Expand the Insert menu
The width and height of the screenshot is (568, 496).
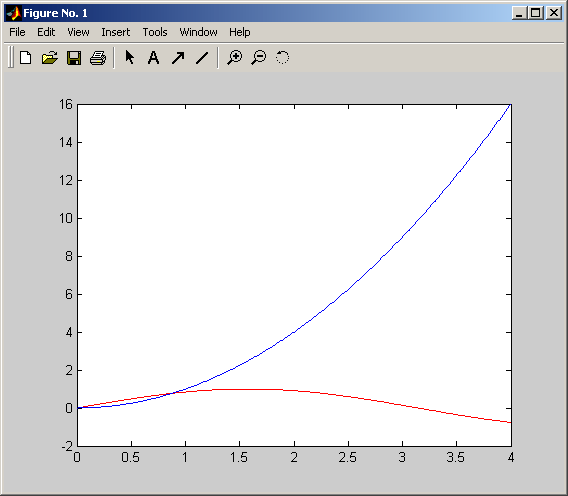[x=116, y=32]
